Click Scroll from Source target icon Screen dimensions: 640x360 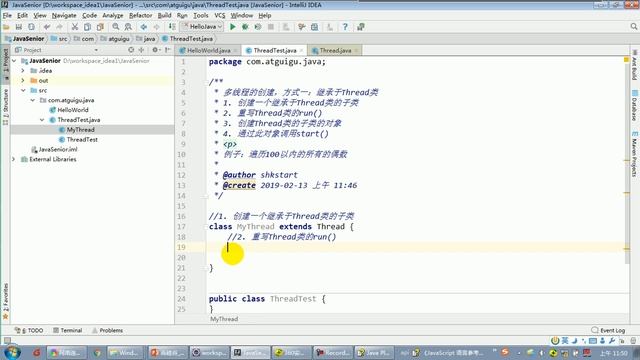click(x=131, y=50)
